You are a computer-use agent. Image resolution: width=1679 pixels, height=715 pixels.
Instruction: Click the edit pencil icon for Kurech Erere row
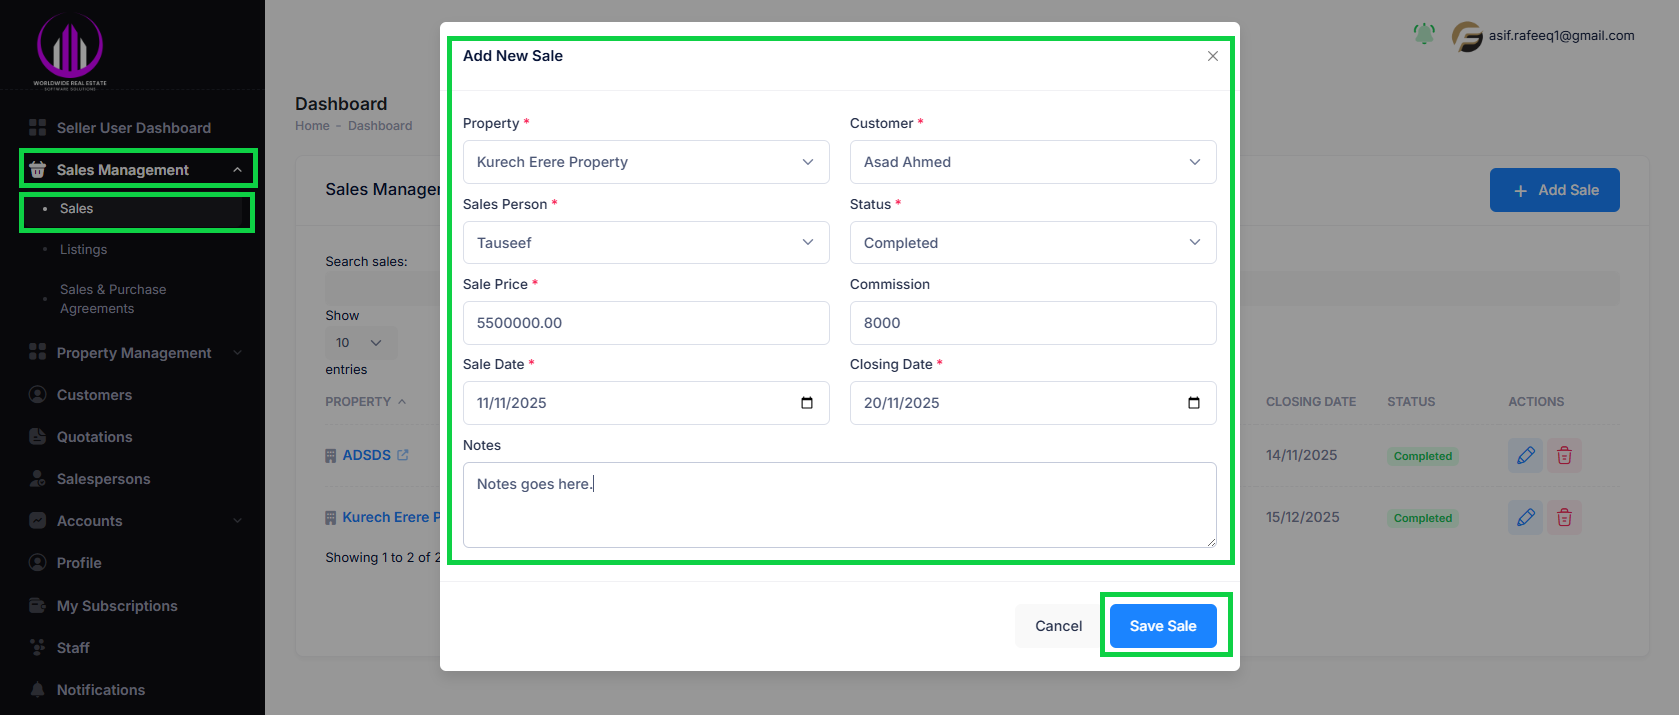pyautogui.click(x=1525, y=518)
